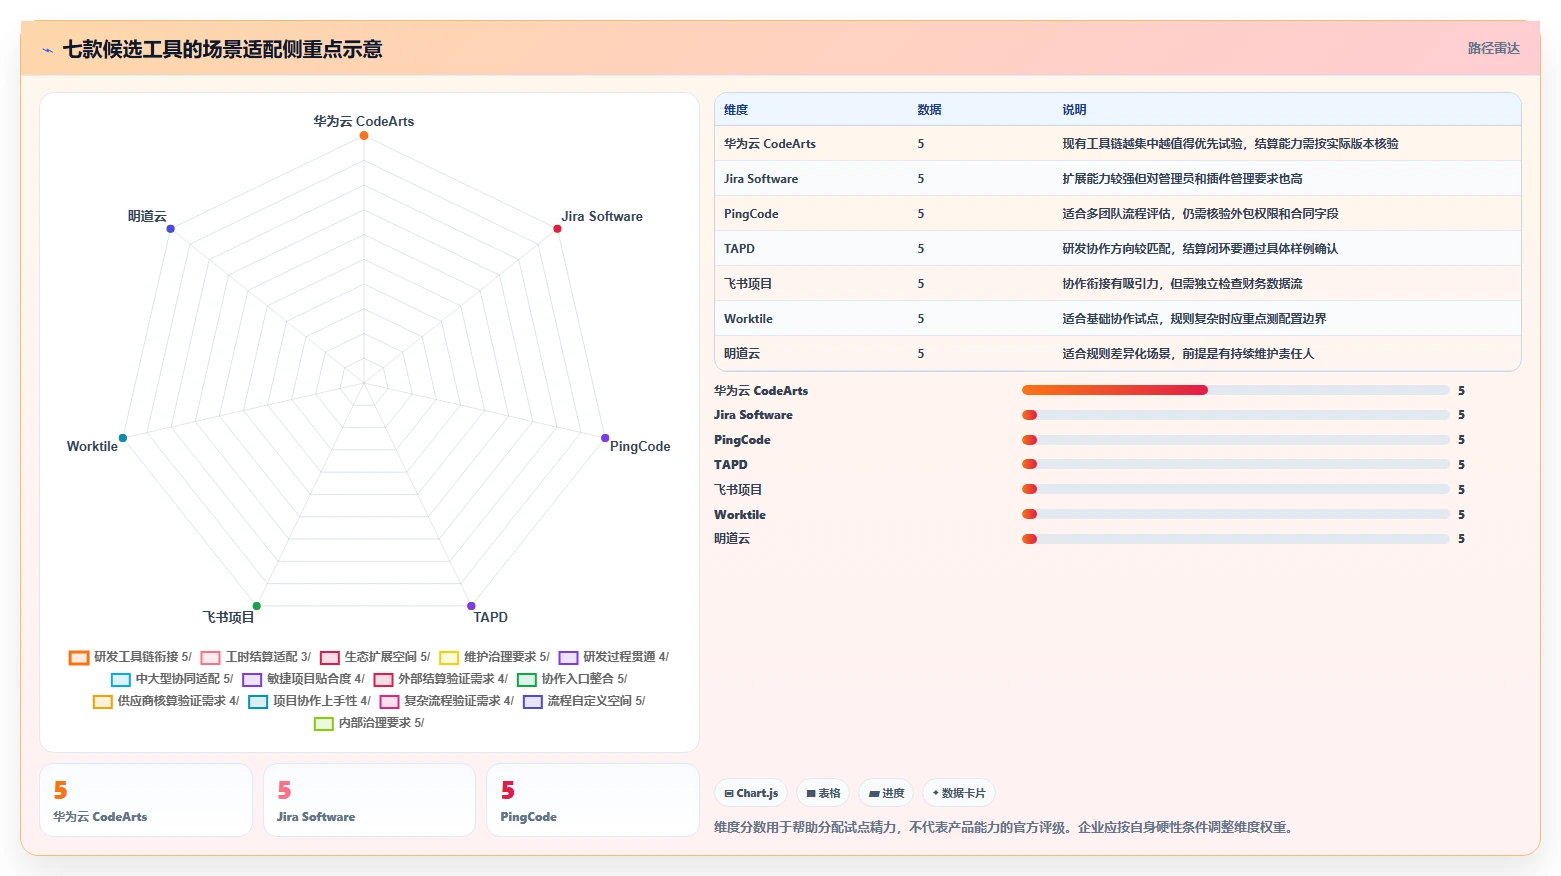This screenshot has width=1561, height=876.
Task: Click the orange radar point for 华为云 CodeArts
Action: [x=364, y=136]
